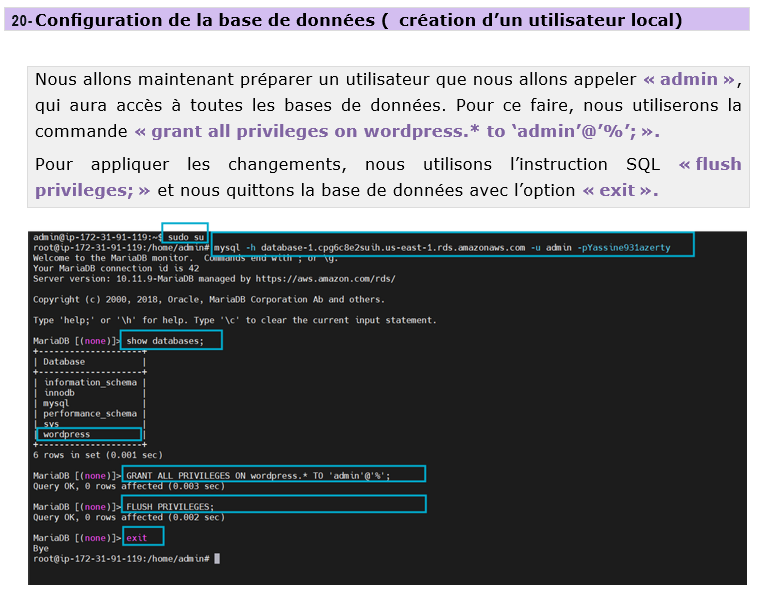777x611 pixels.
Task: Click the purple "« exit »." text in the paragraph
Action: tap(620, 190)
